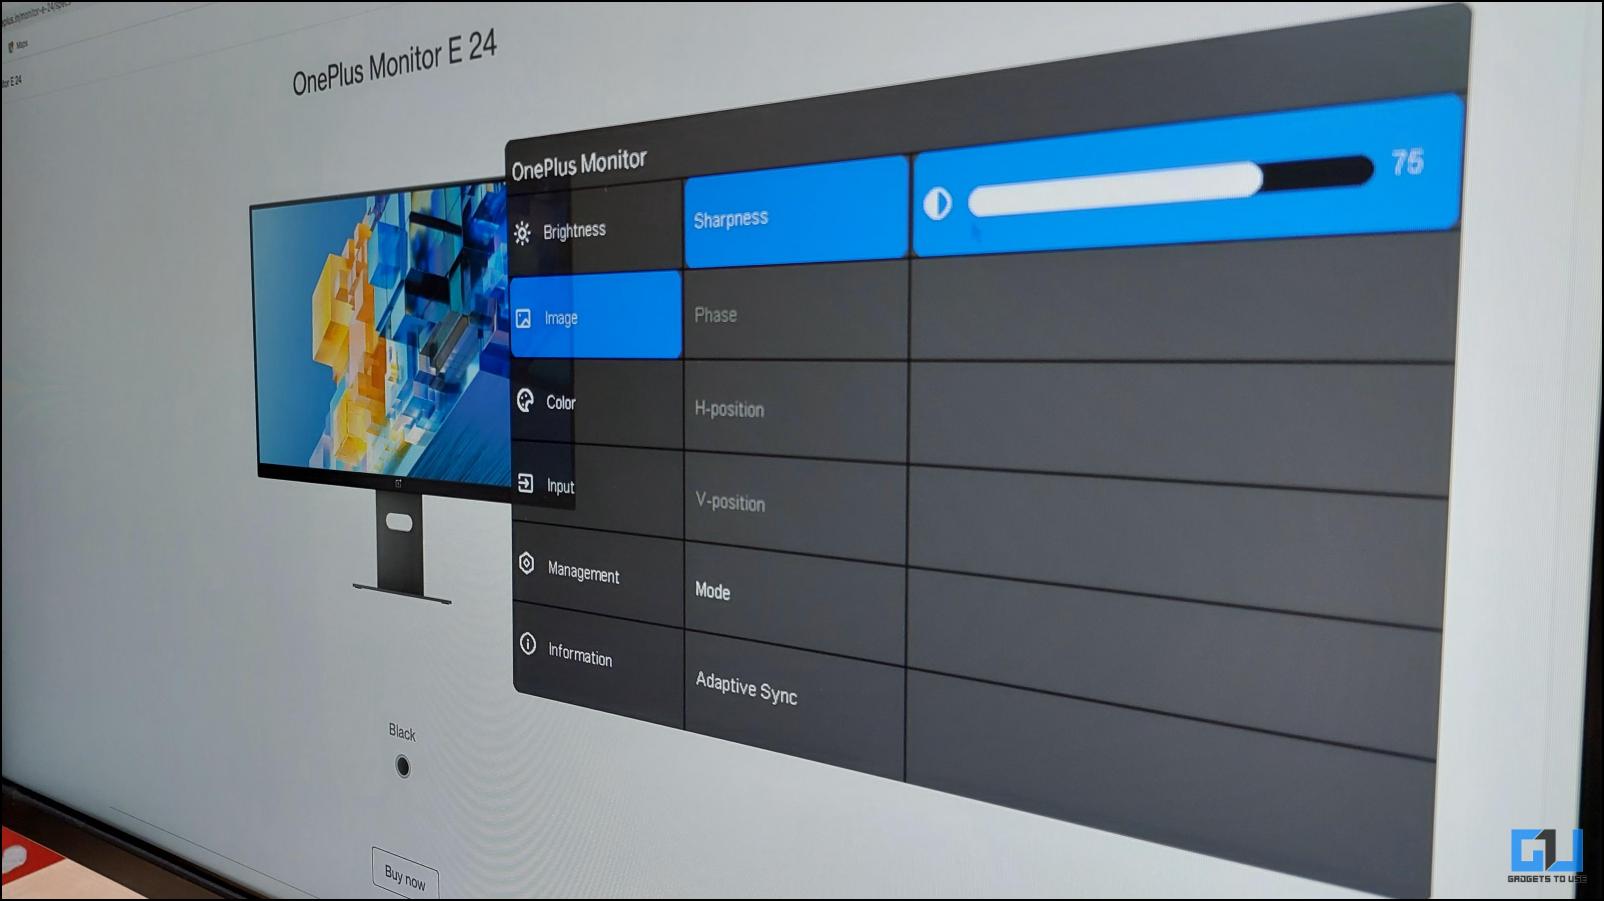
Task: Select the Phase setting
Action: click(797, 312)
